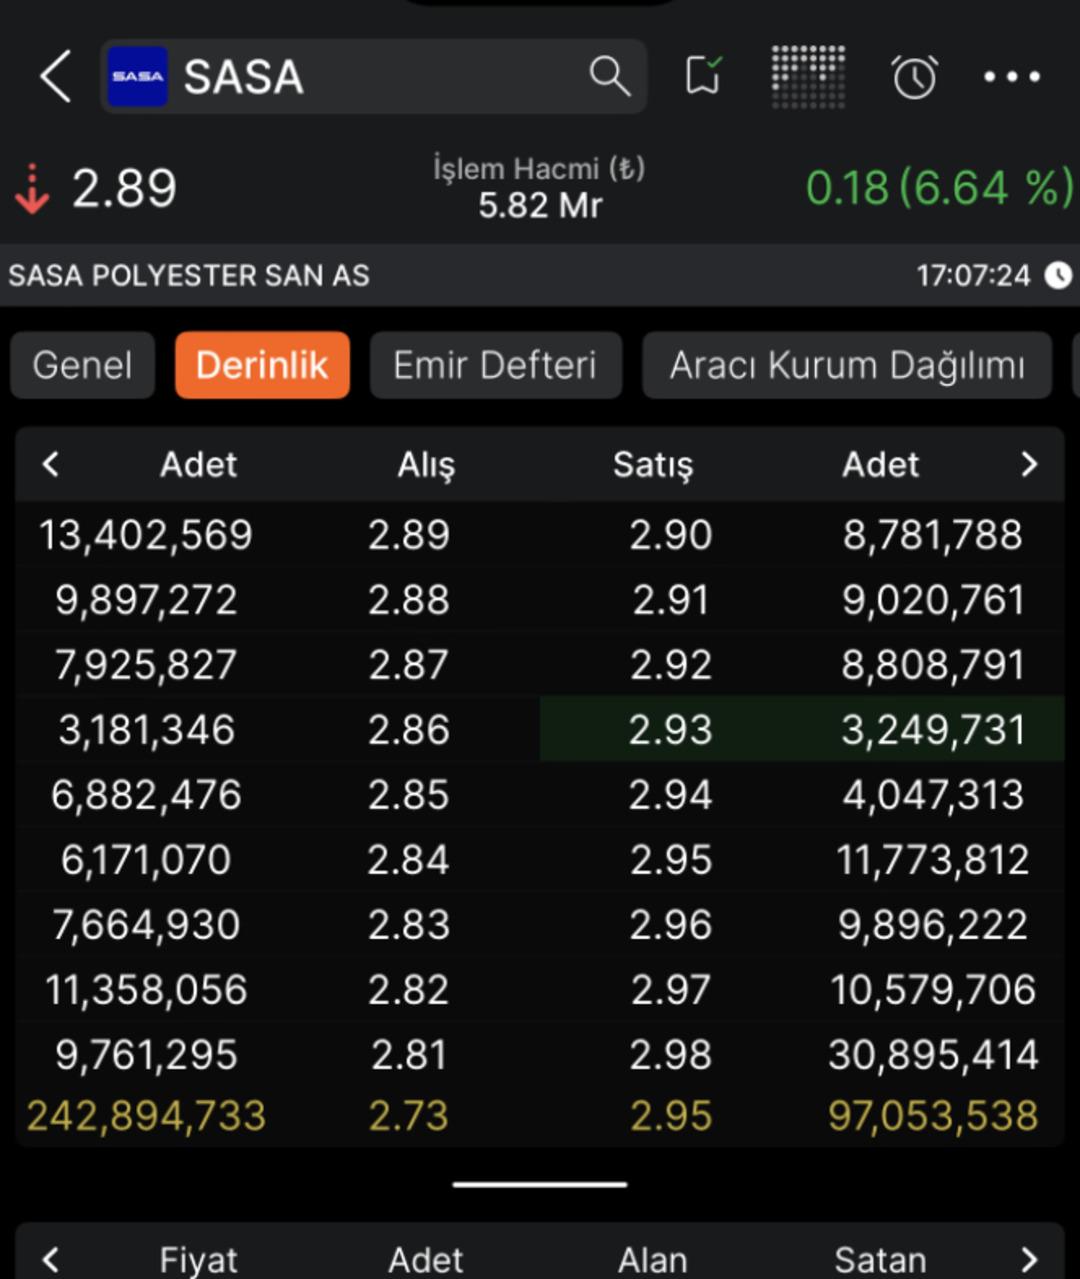Image resolution: width=1080 pixels, height=1279 pixels.
Task: Tap the bookmark watchlist icon
Action: click(703, 77)
